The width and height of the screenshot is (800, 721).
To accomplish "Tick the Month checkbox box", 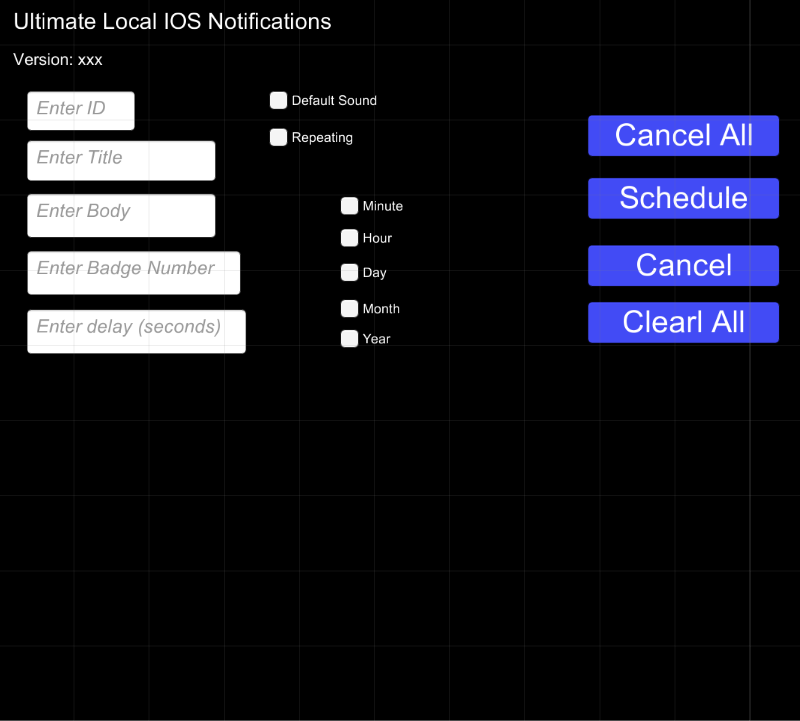I will [x=349, y=309].
